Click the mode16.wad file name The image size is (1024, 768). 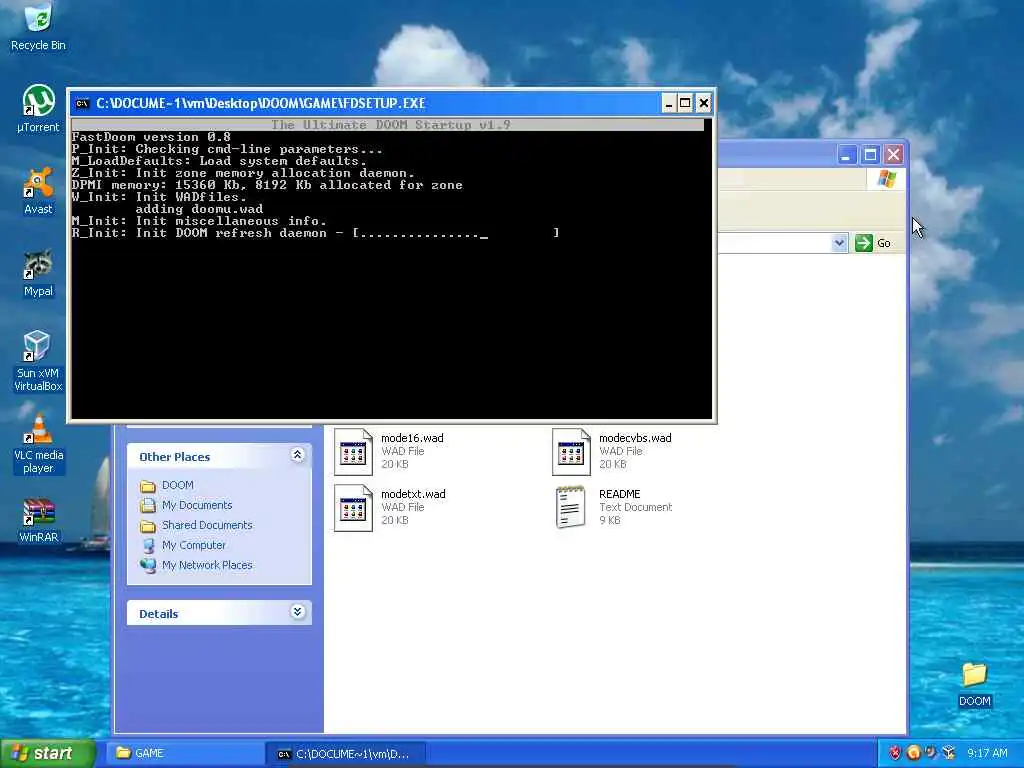coord(412,438)
